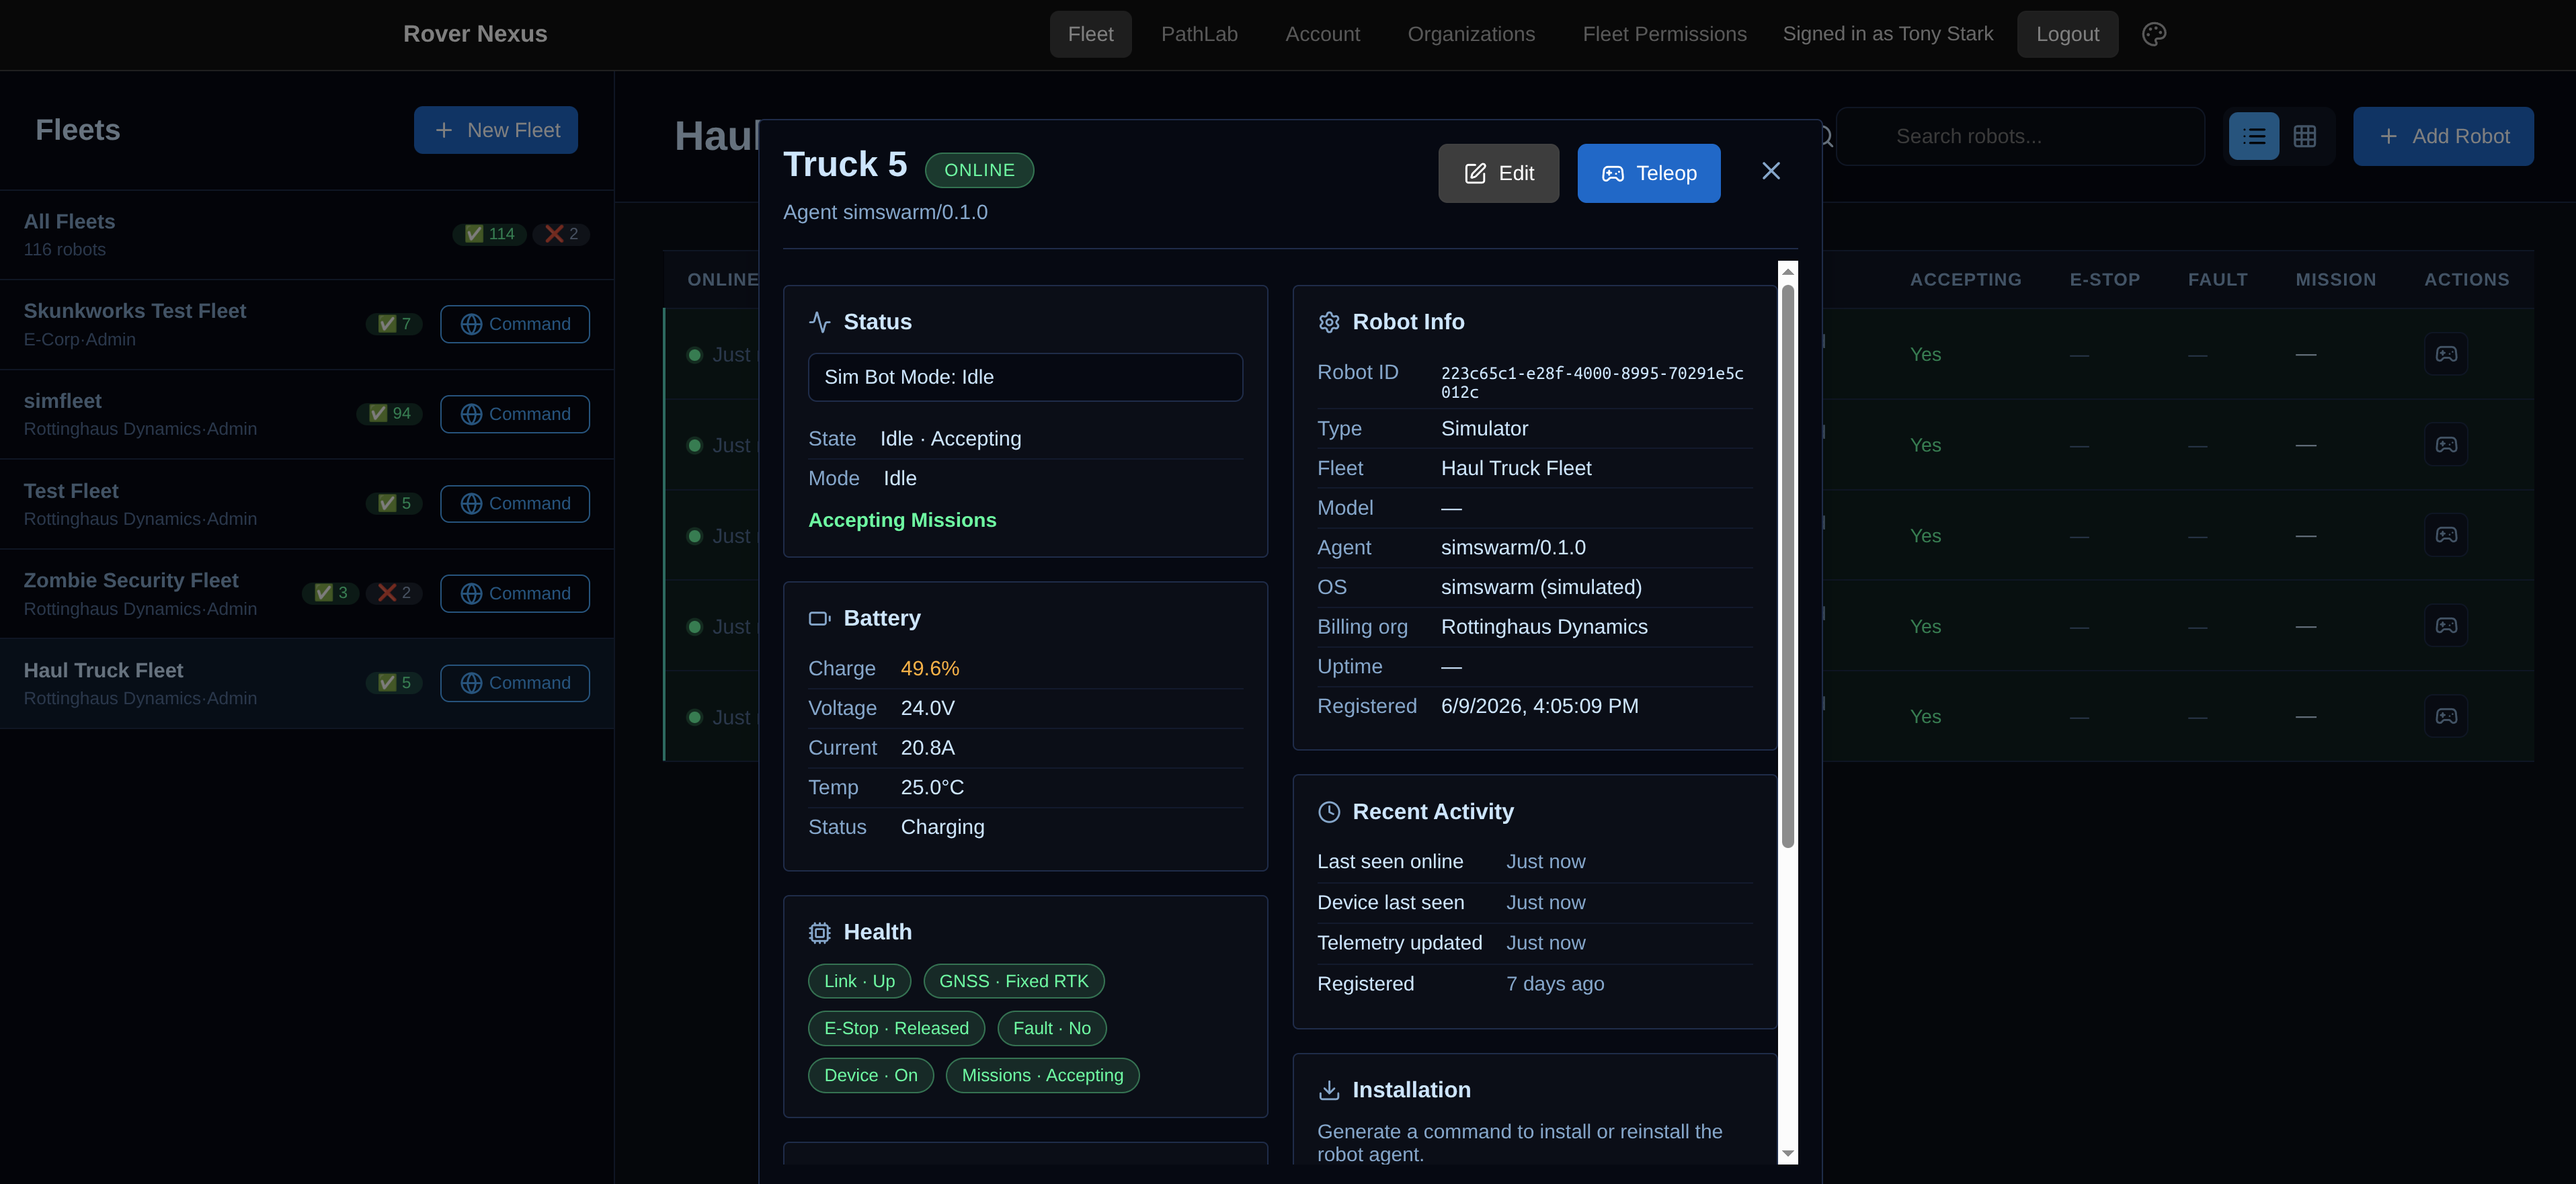
Task: Click teleop gamepad icon in last row
Action: pyautogui.click(x=2446, y=716)
